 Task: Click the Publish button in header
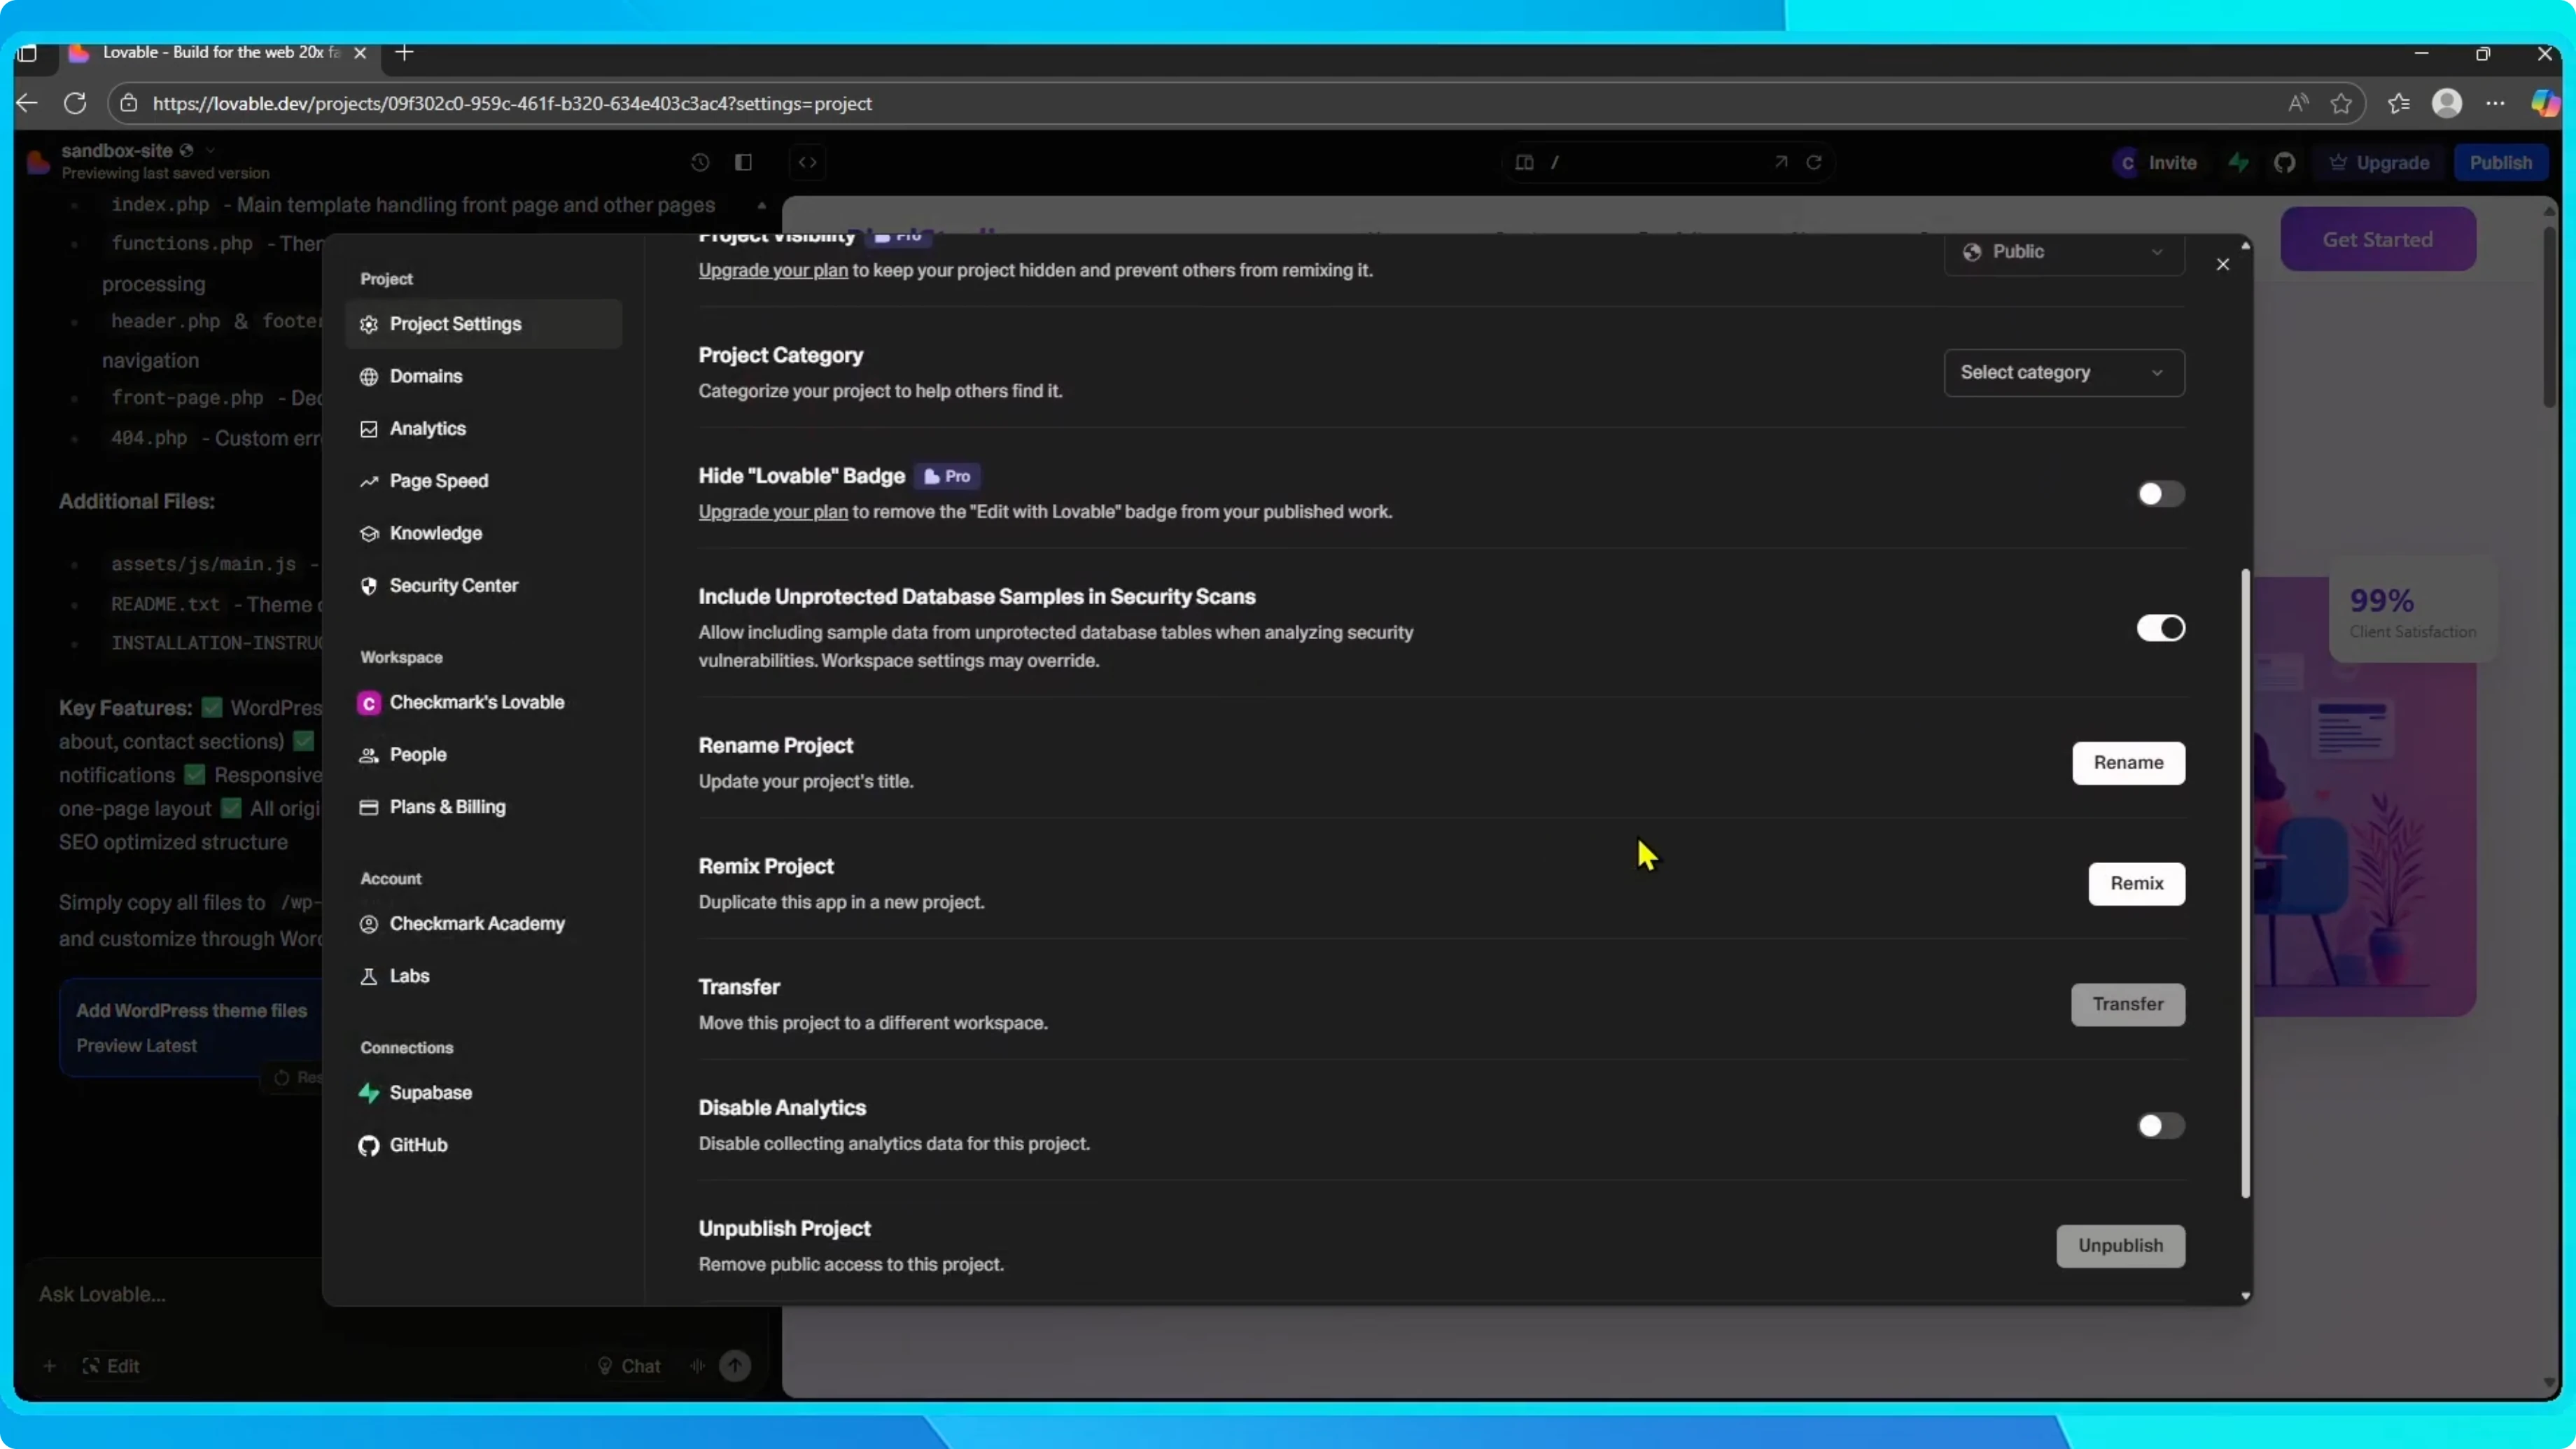pyautogui.click(x=2500, y=163)
